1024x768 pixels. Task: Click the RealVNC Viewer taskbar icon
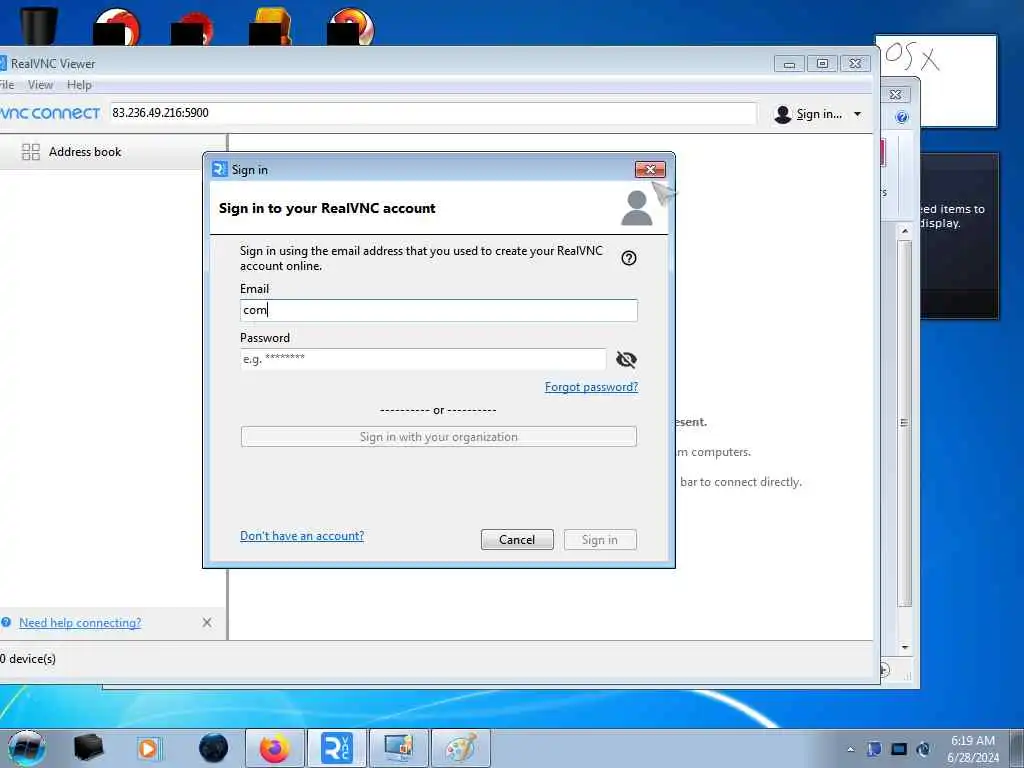pos(336,748)
